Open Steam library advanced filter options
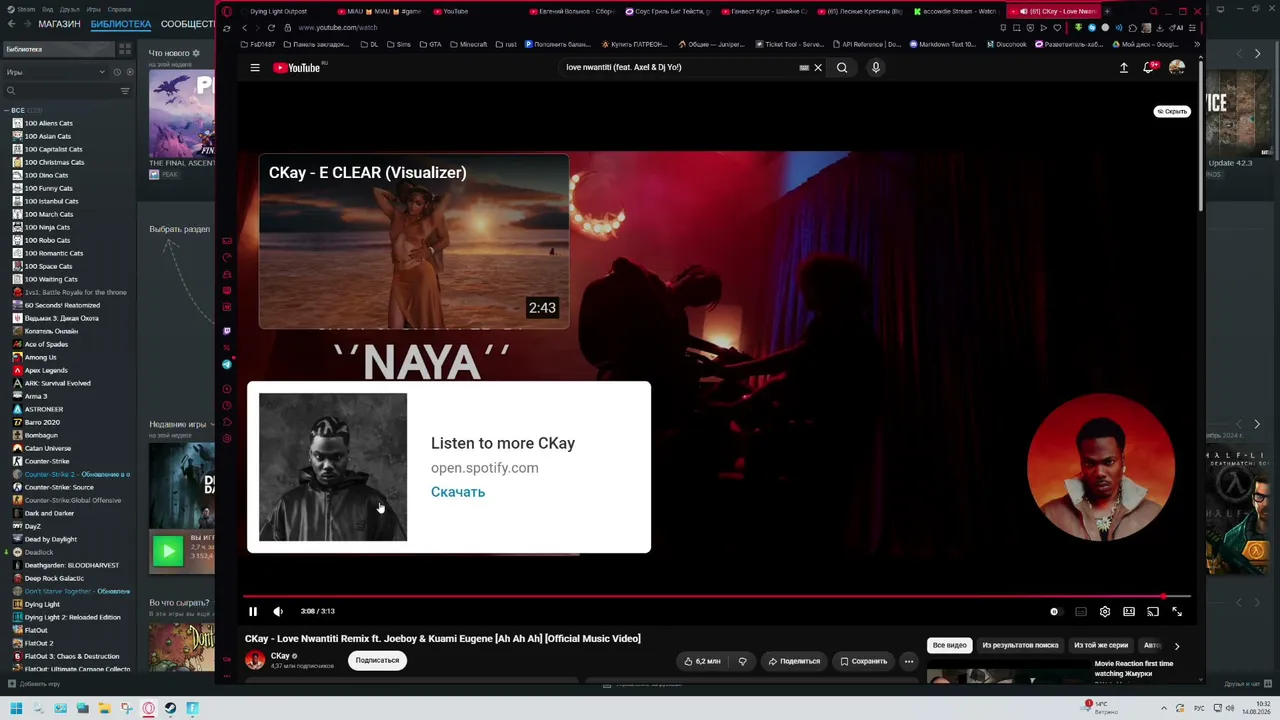The height and width of the screenshot is (720, 1280). pyautogui.click(x=125, y=91)
